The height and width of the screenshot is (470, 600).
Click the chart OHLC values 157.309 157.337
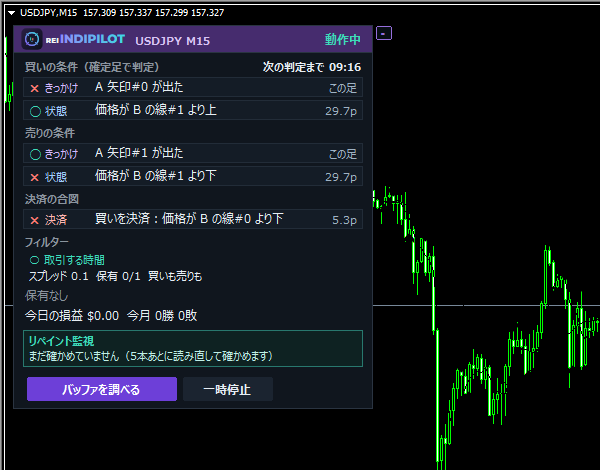click(x=117, y=13)
